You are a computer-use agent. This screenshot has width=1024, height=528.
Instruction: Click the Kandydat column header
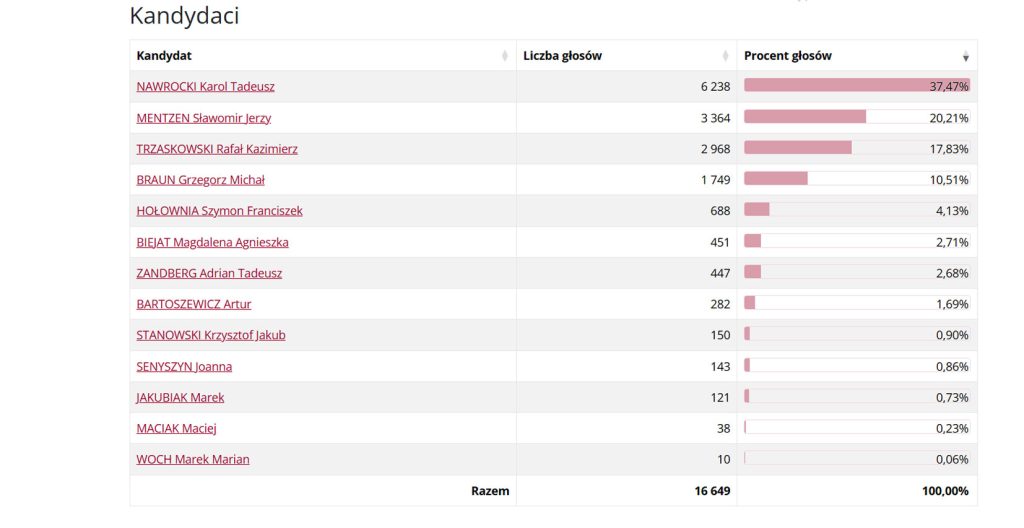[164, 56]
